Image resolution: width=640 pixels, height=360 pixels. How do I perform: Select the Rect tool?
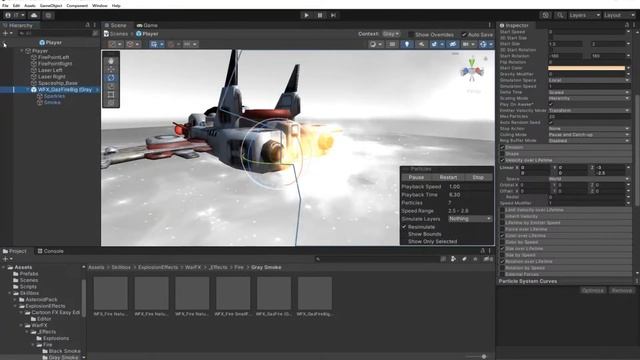(x=111, y=94)
